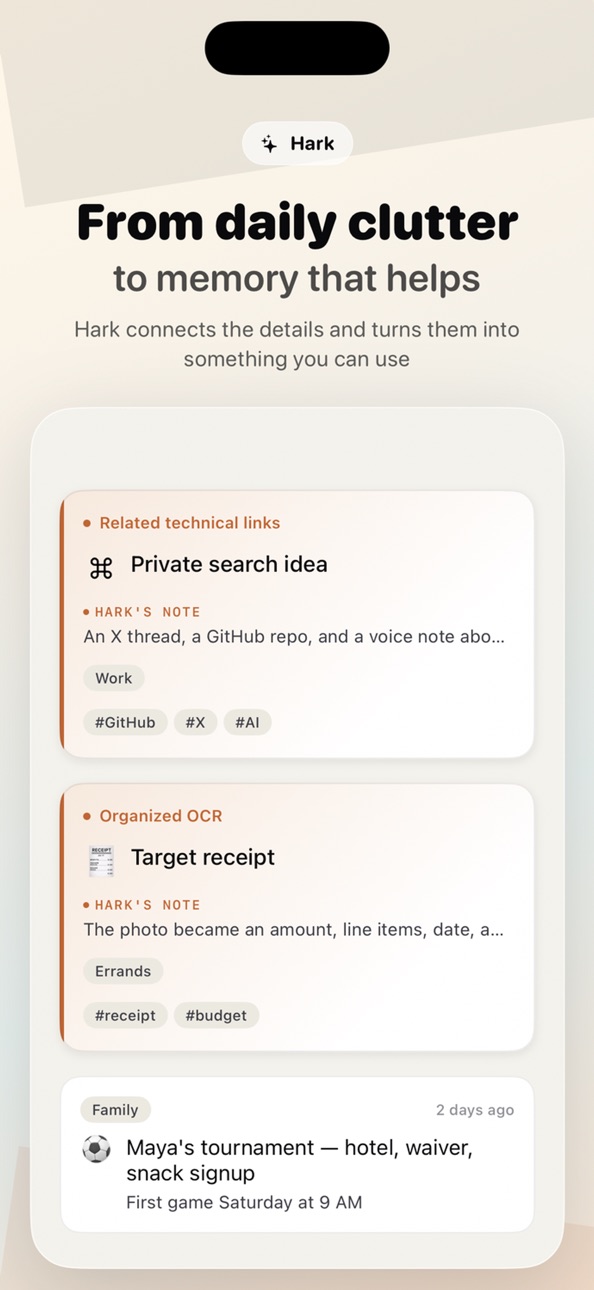Open the Target receipt card title
This screenshot has height=1290, width=594.
point(203,857)
